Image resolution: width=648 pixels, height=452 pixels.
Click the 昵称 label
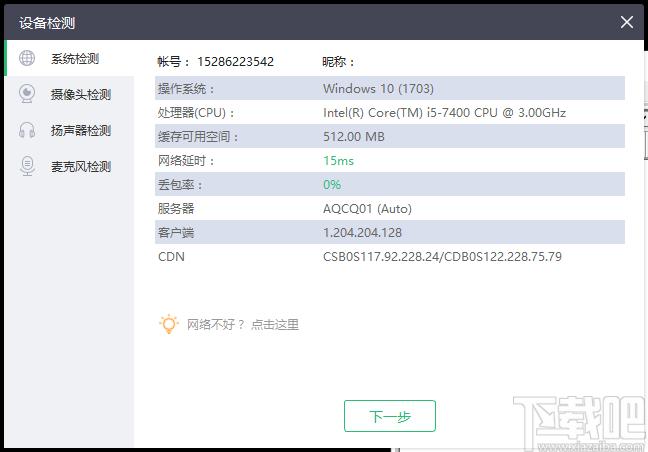(338, 62)
